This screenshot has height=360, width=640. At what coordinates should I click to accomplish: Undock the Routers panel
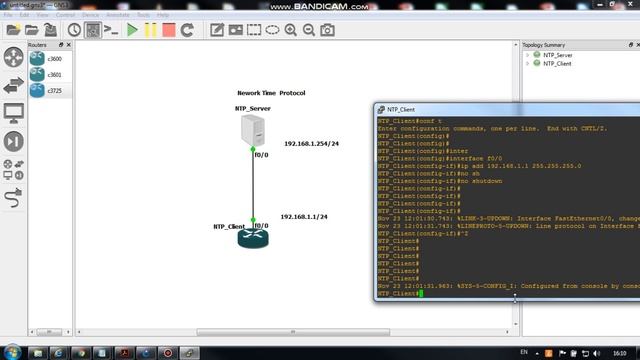click(x=61, y=45)
